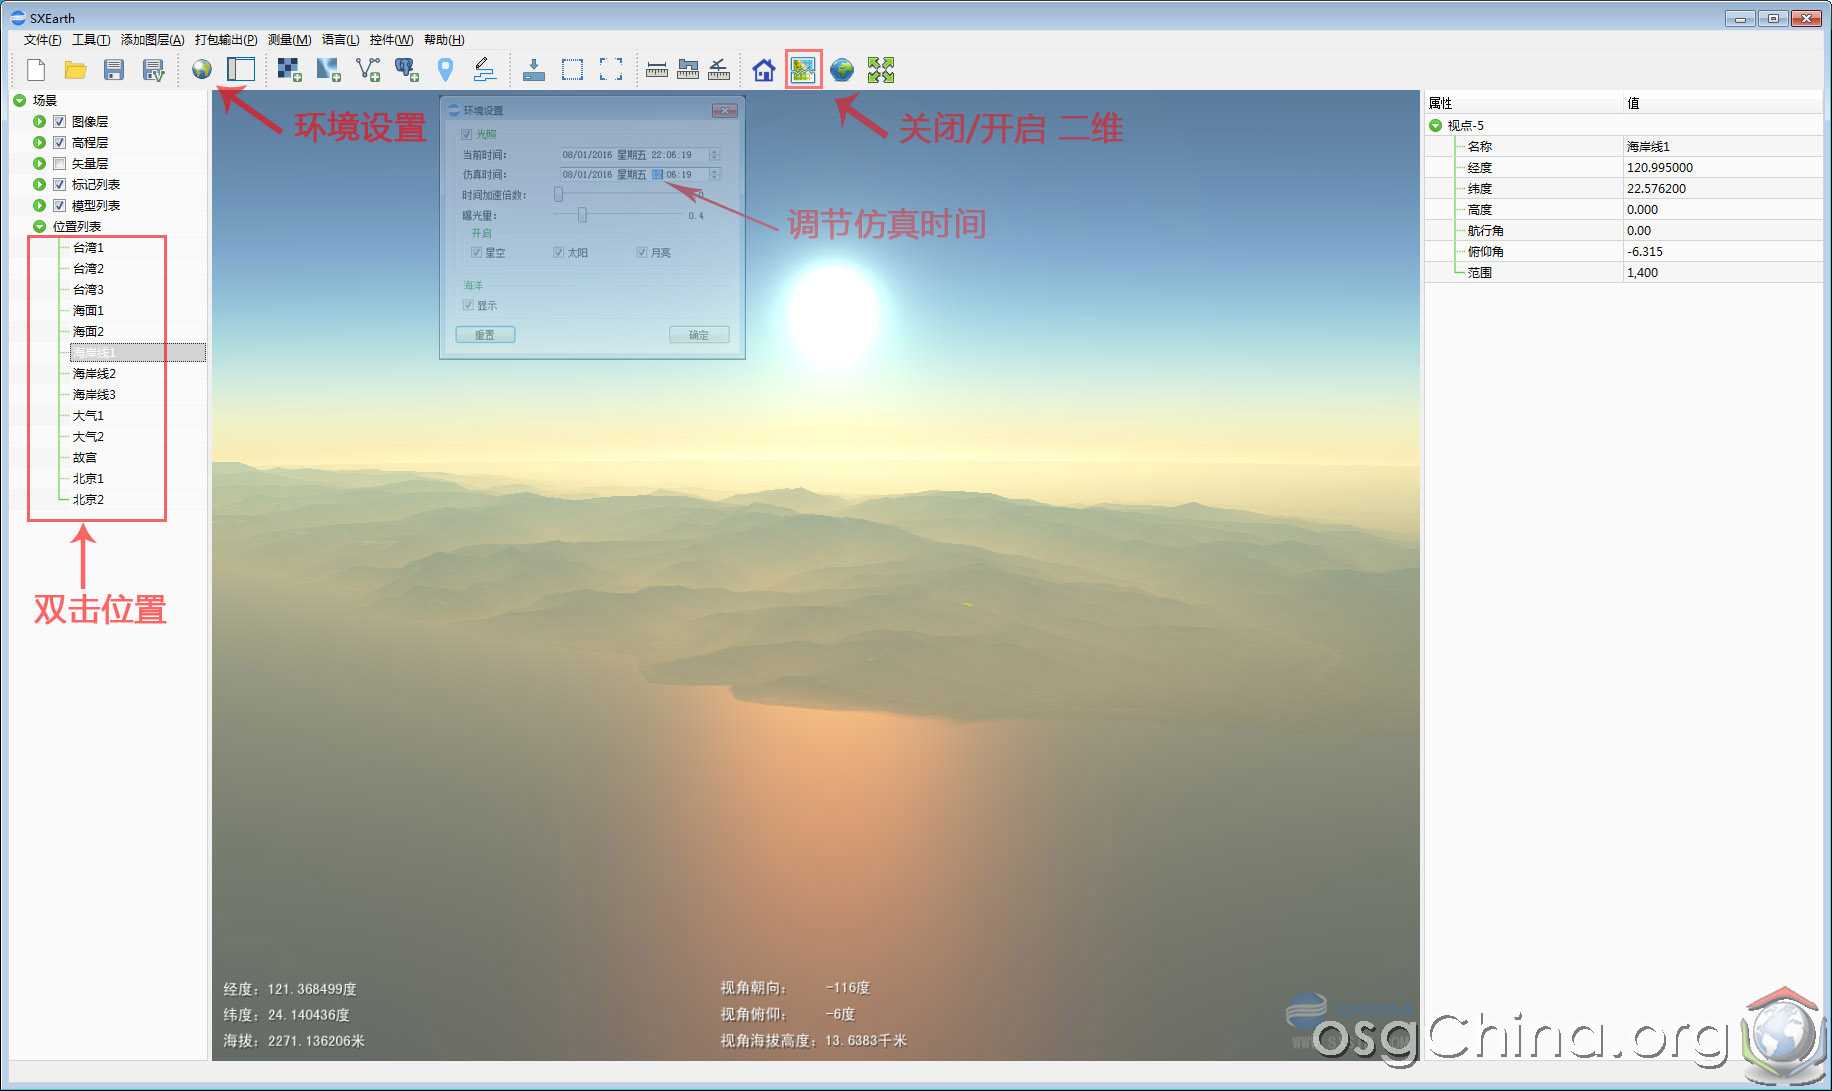The height and width of the screenshot is (1091, 1832).
Task: Toggle 星空 checkbox
Action: point(476,252)
